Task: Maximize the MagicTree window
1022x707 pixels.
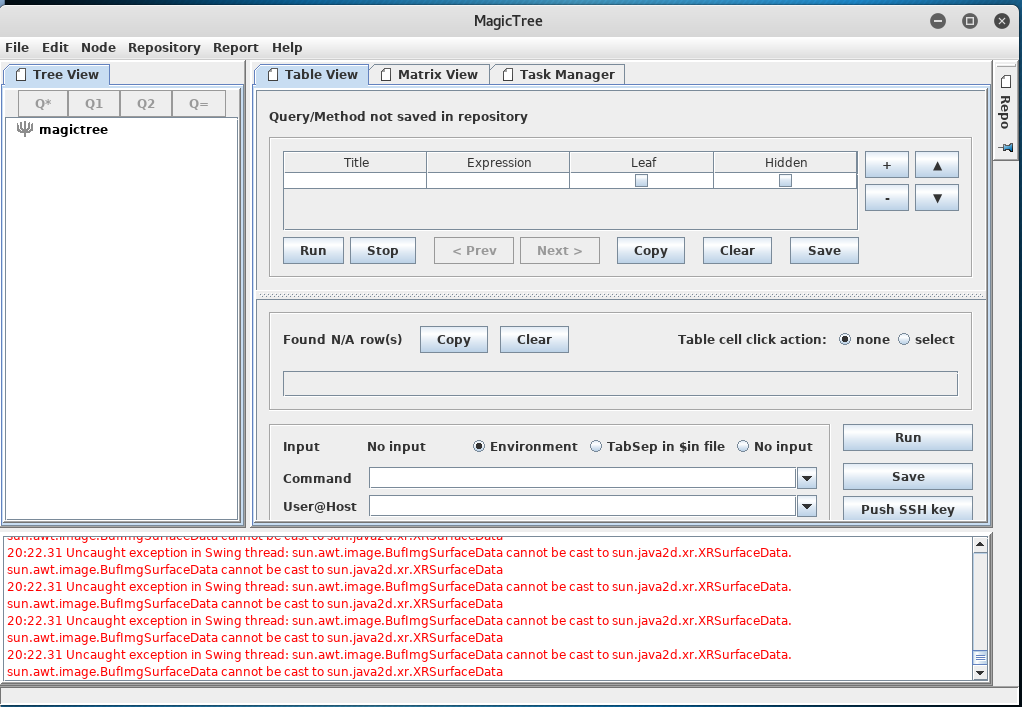Action: pyautogui.click(x=970, y=21)
